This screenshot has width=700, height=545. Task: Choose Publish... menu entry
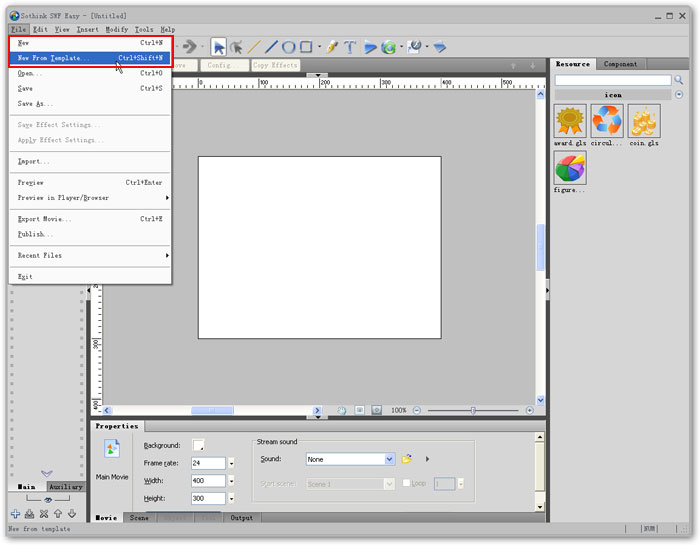tap(90, 234)
